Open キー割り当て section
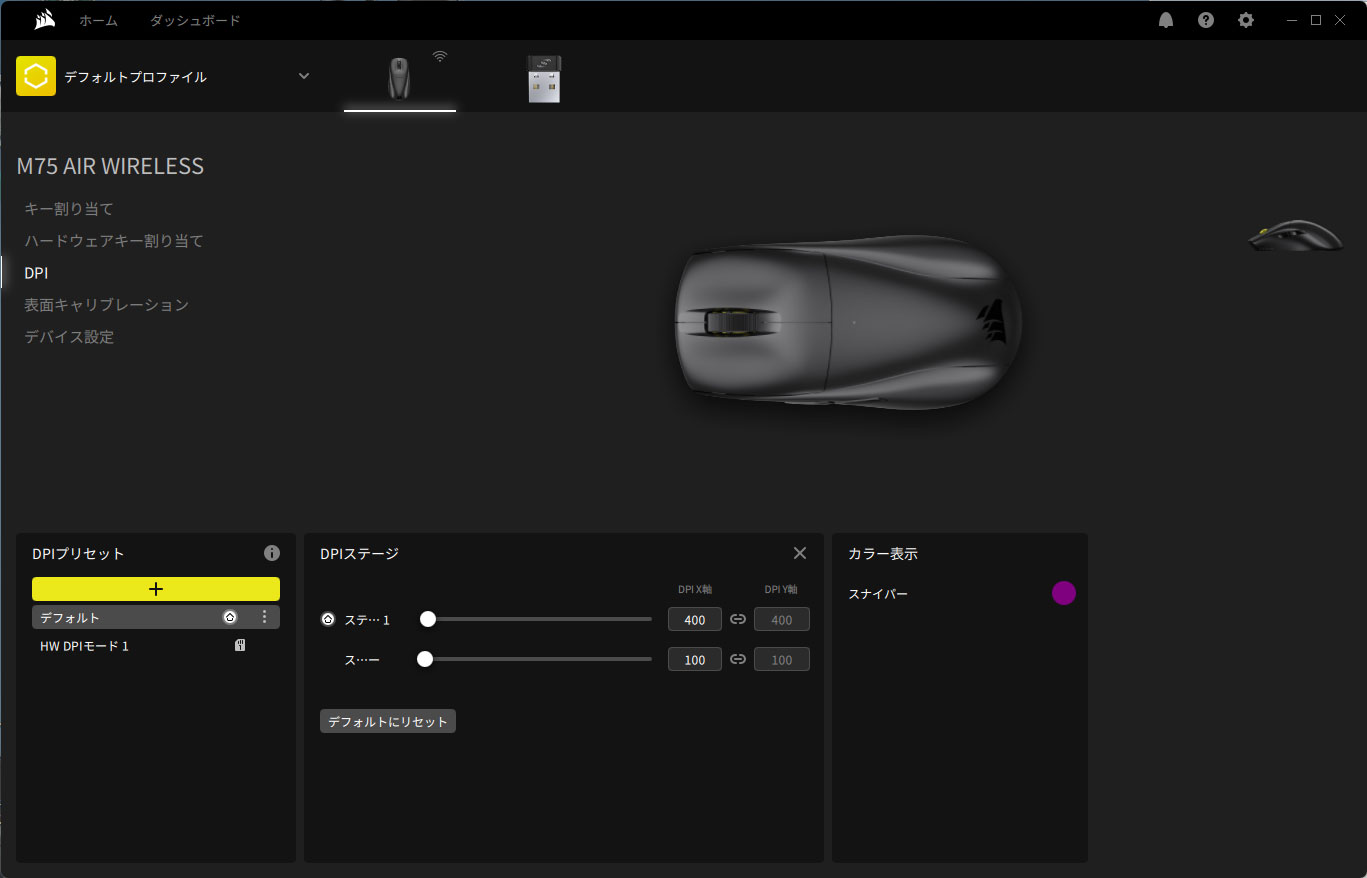This screenshot has height=878, width=1367. coord(69,209)
